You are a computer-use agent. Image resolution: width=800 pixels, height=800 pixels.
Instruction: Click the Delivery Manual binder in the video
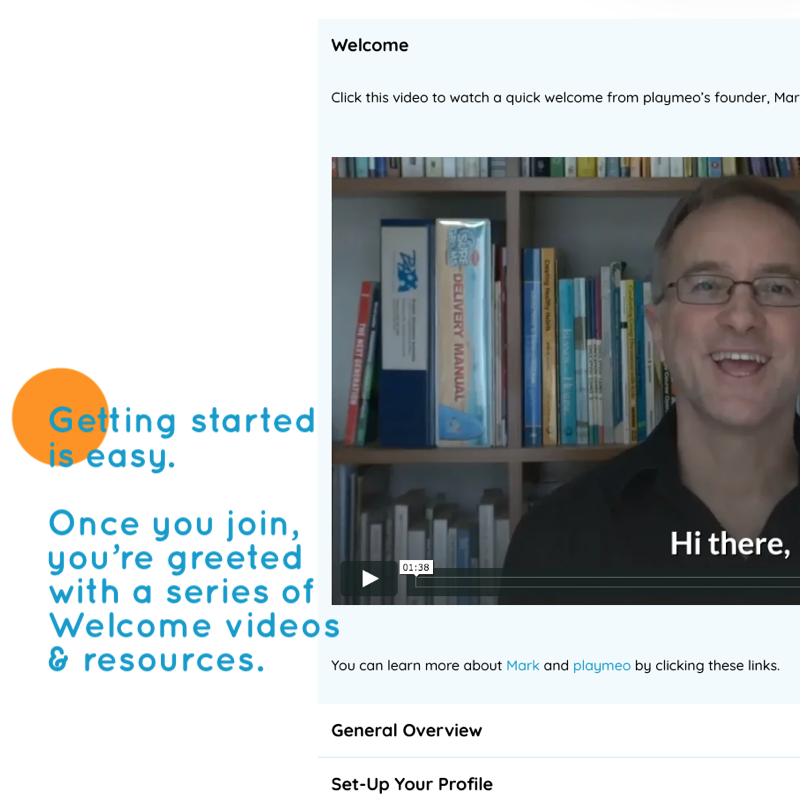click(x=463, y=333)
